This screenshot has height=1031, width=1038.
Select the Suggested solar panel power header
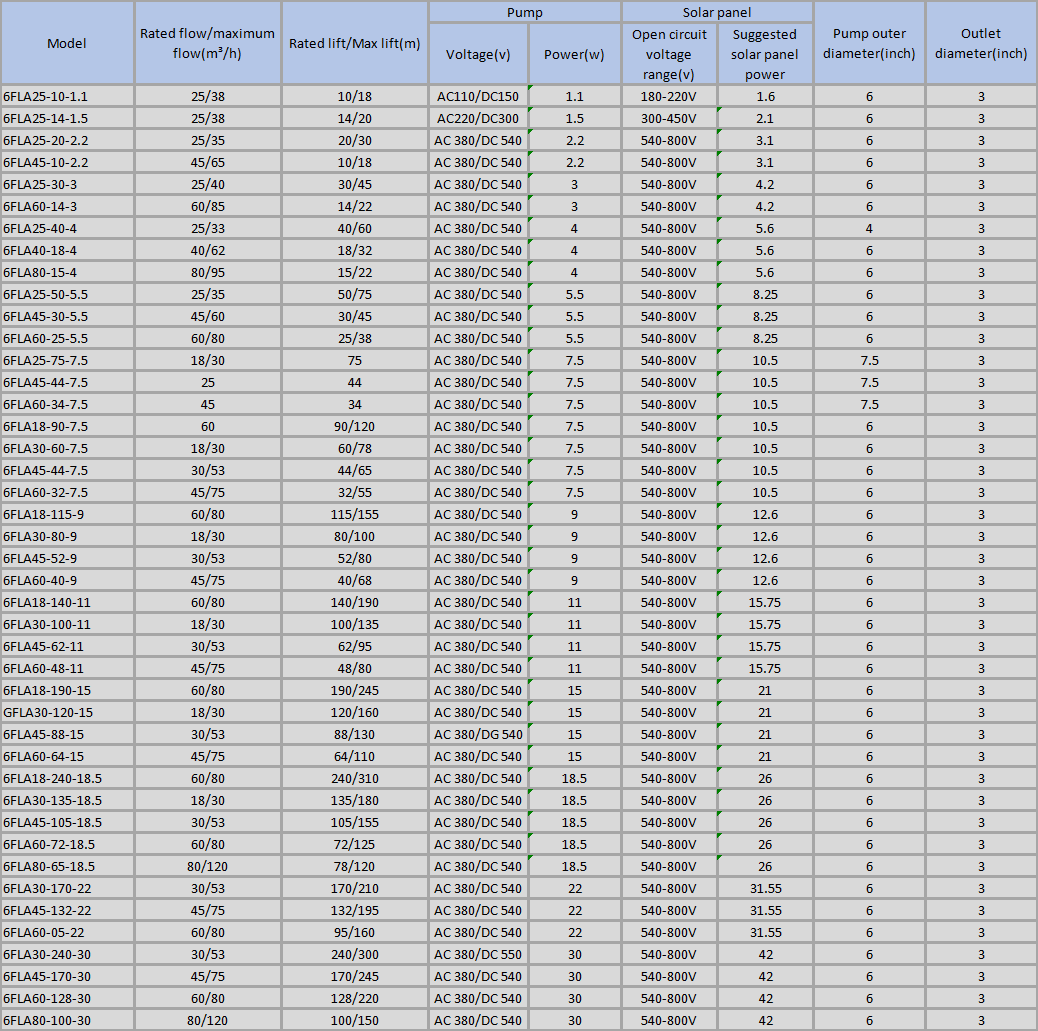[765, 54]
